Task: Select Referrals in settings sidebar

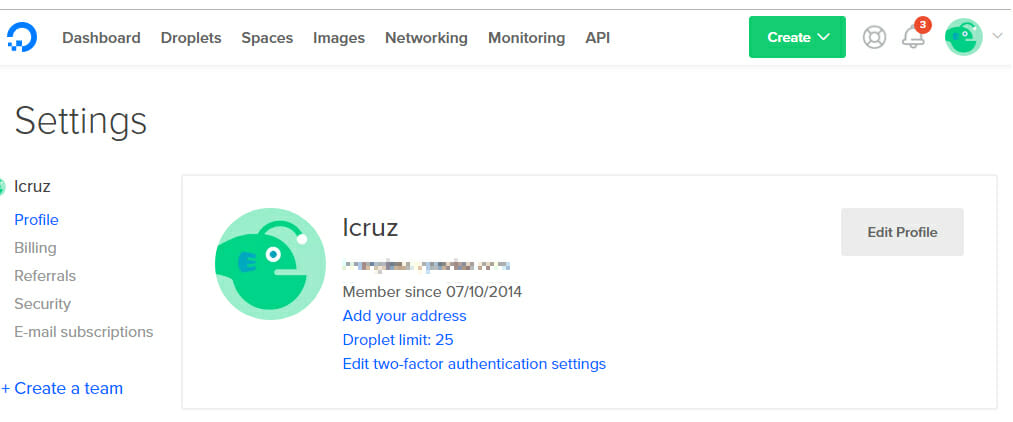Action: (45, 276)
